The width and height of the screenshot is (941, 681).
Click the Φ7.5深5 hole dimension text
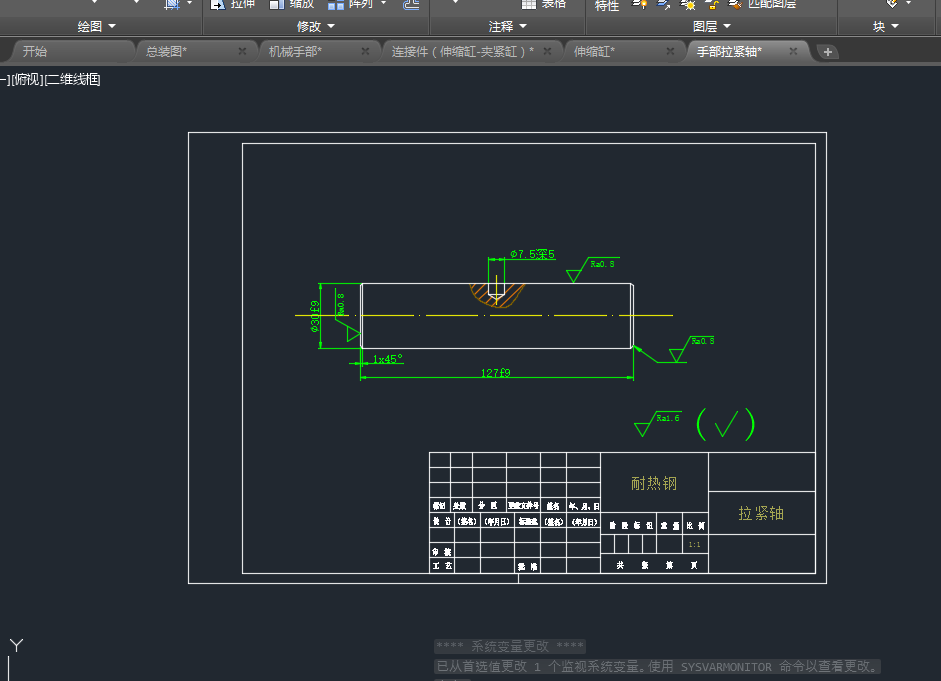(x=533, y=254)
